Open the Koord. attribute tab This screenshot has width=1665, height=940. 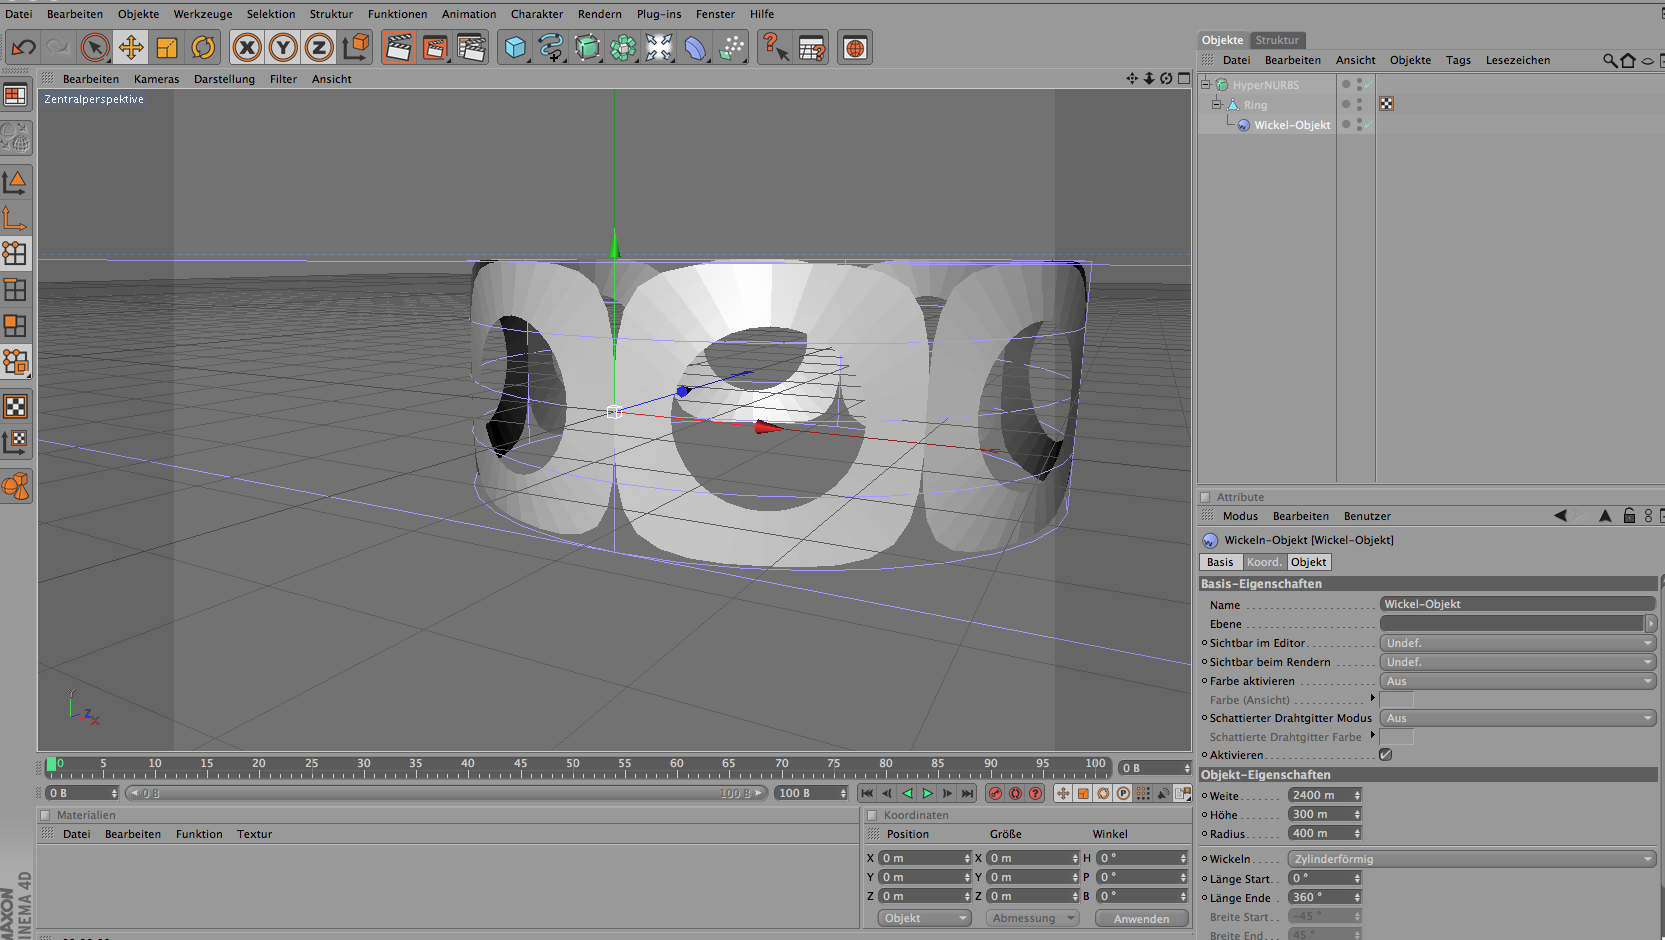[x=1264, y=562]
